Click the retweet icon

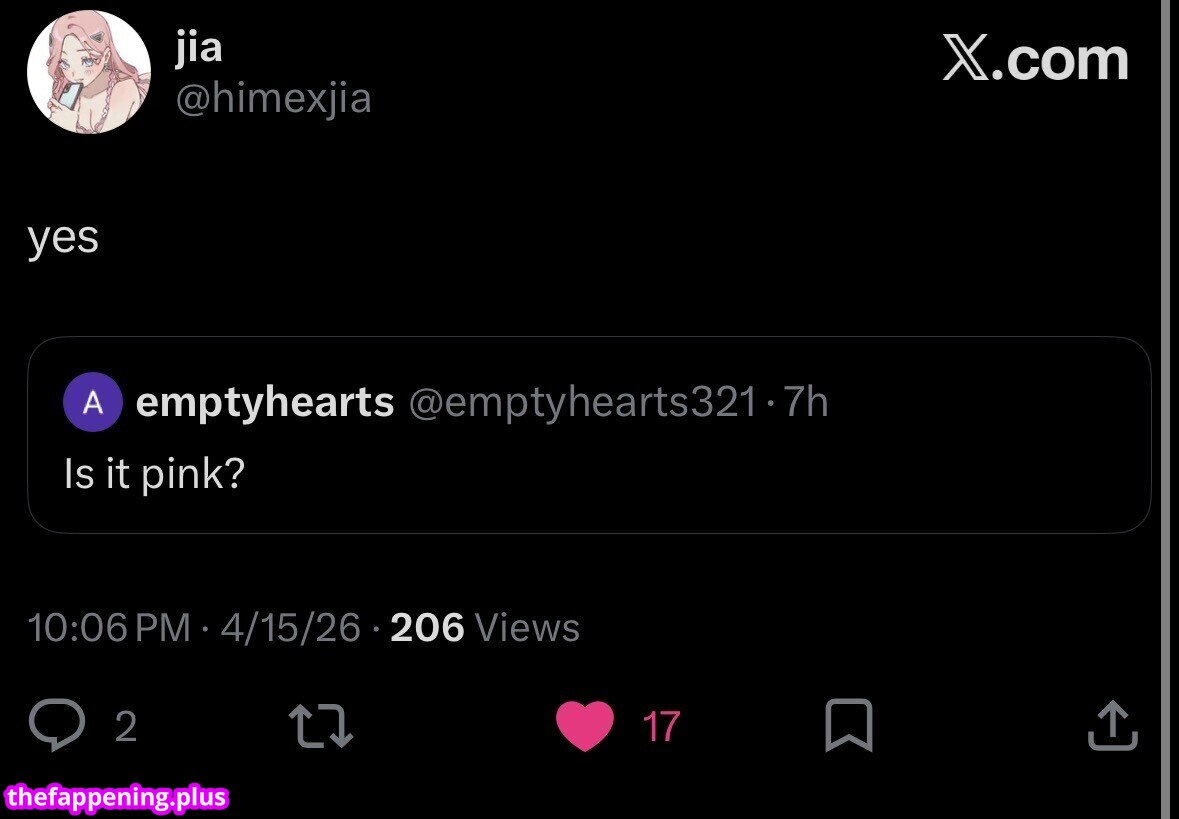click(x=320, y=726)
